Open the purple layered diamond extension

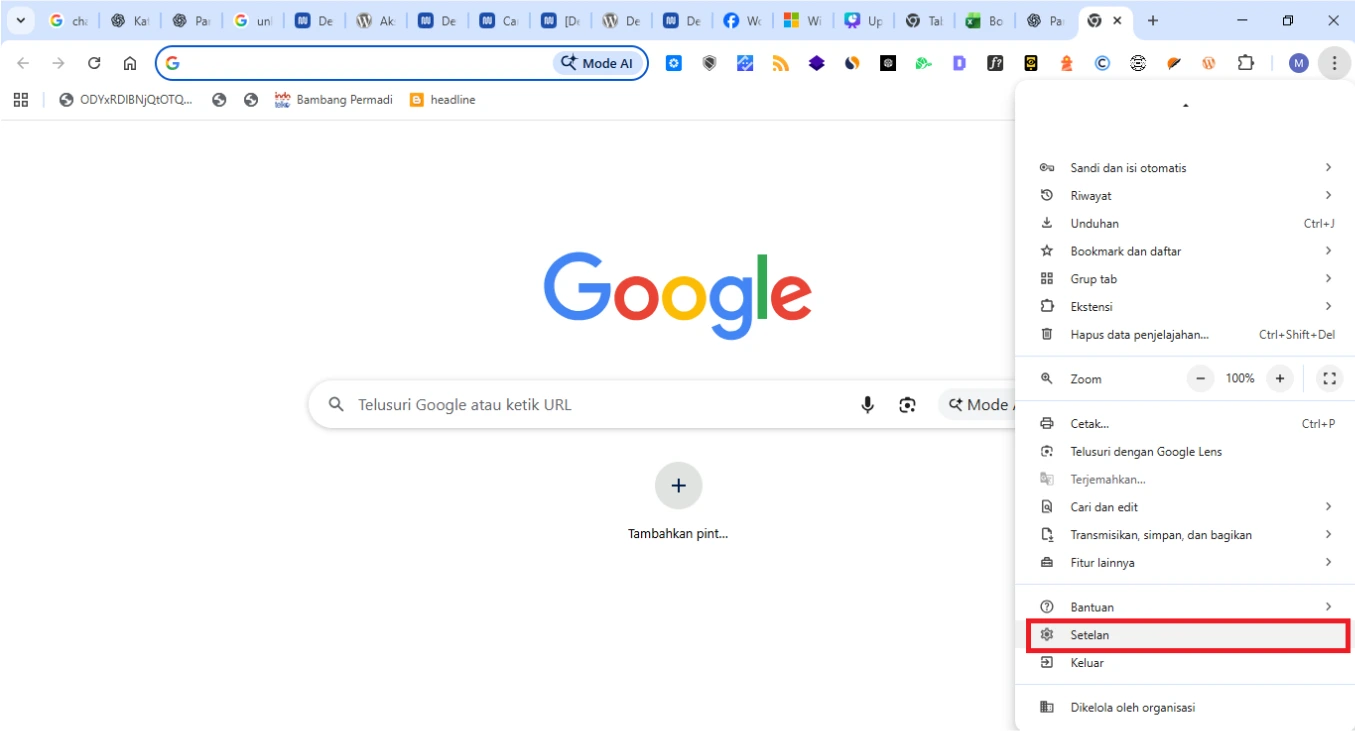click(x=817, y=63)
